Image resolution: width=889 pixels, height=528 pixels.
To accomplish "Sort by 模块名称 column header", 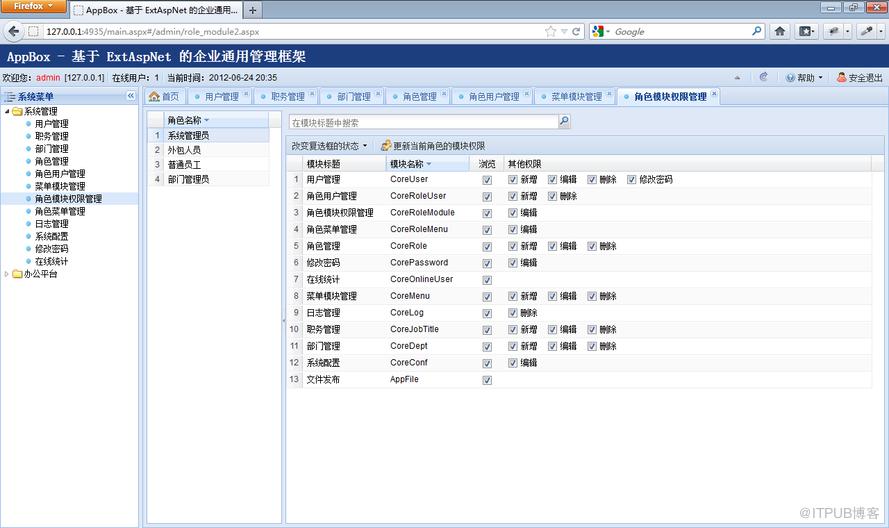I will [428, 164].
